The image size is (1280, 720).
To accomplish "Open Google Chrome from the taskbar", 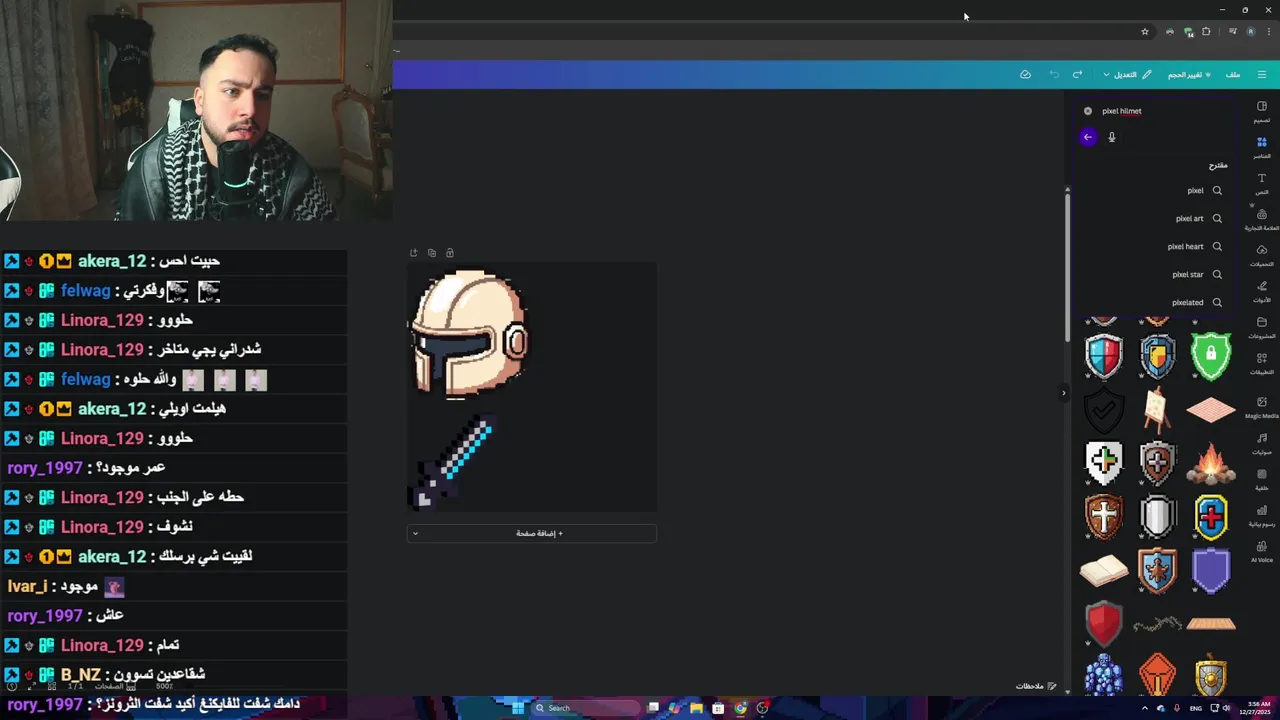I will 740,708.
